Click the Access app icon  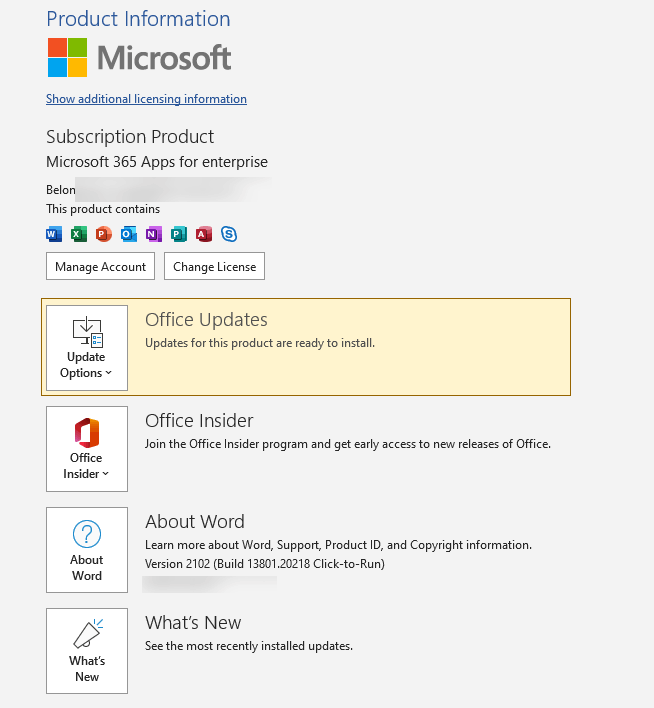tap(204, 234)
